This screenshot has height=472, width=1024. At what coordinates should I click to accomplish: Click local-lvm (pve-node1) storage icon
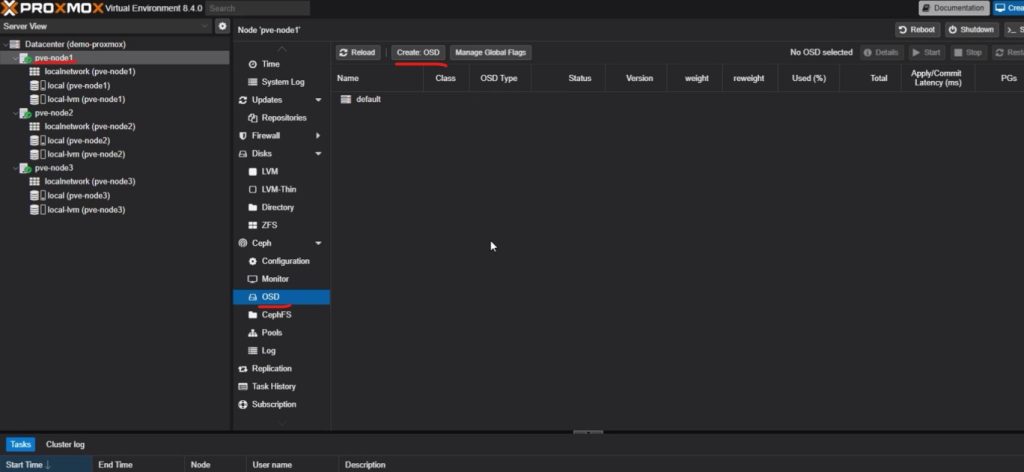click(x=37, y=99)
